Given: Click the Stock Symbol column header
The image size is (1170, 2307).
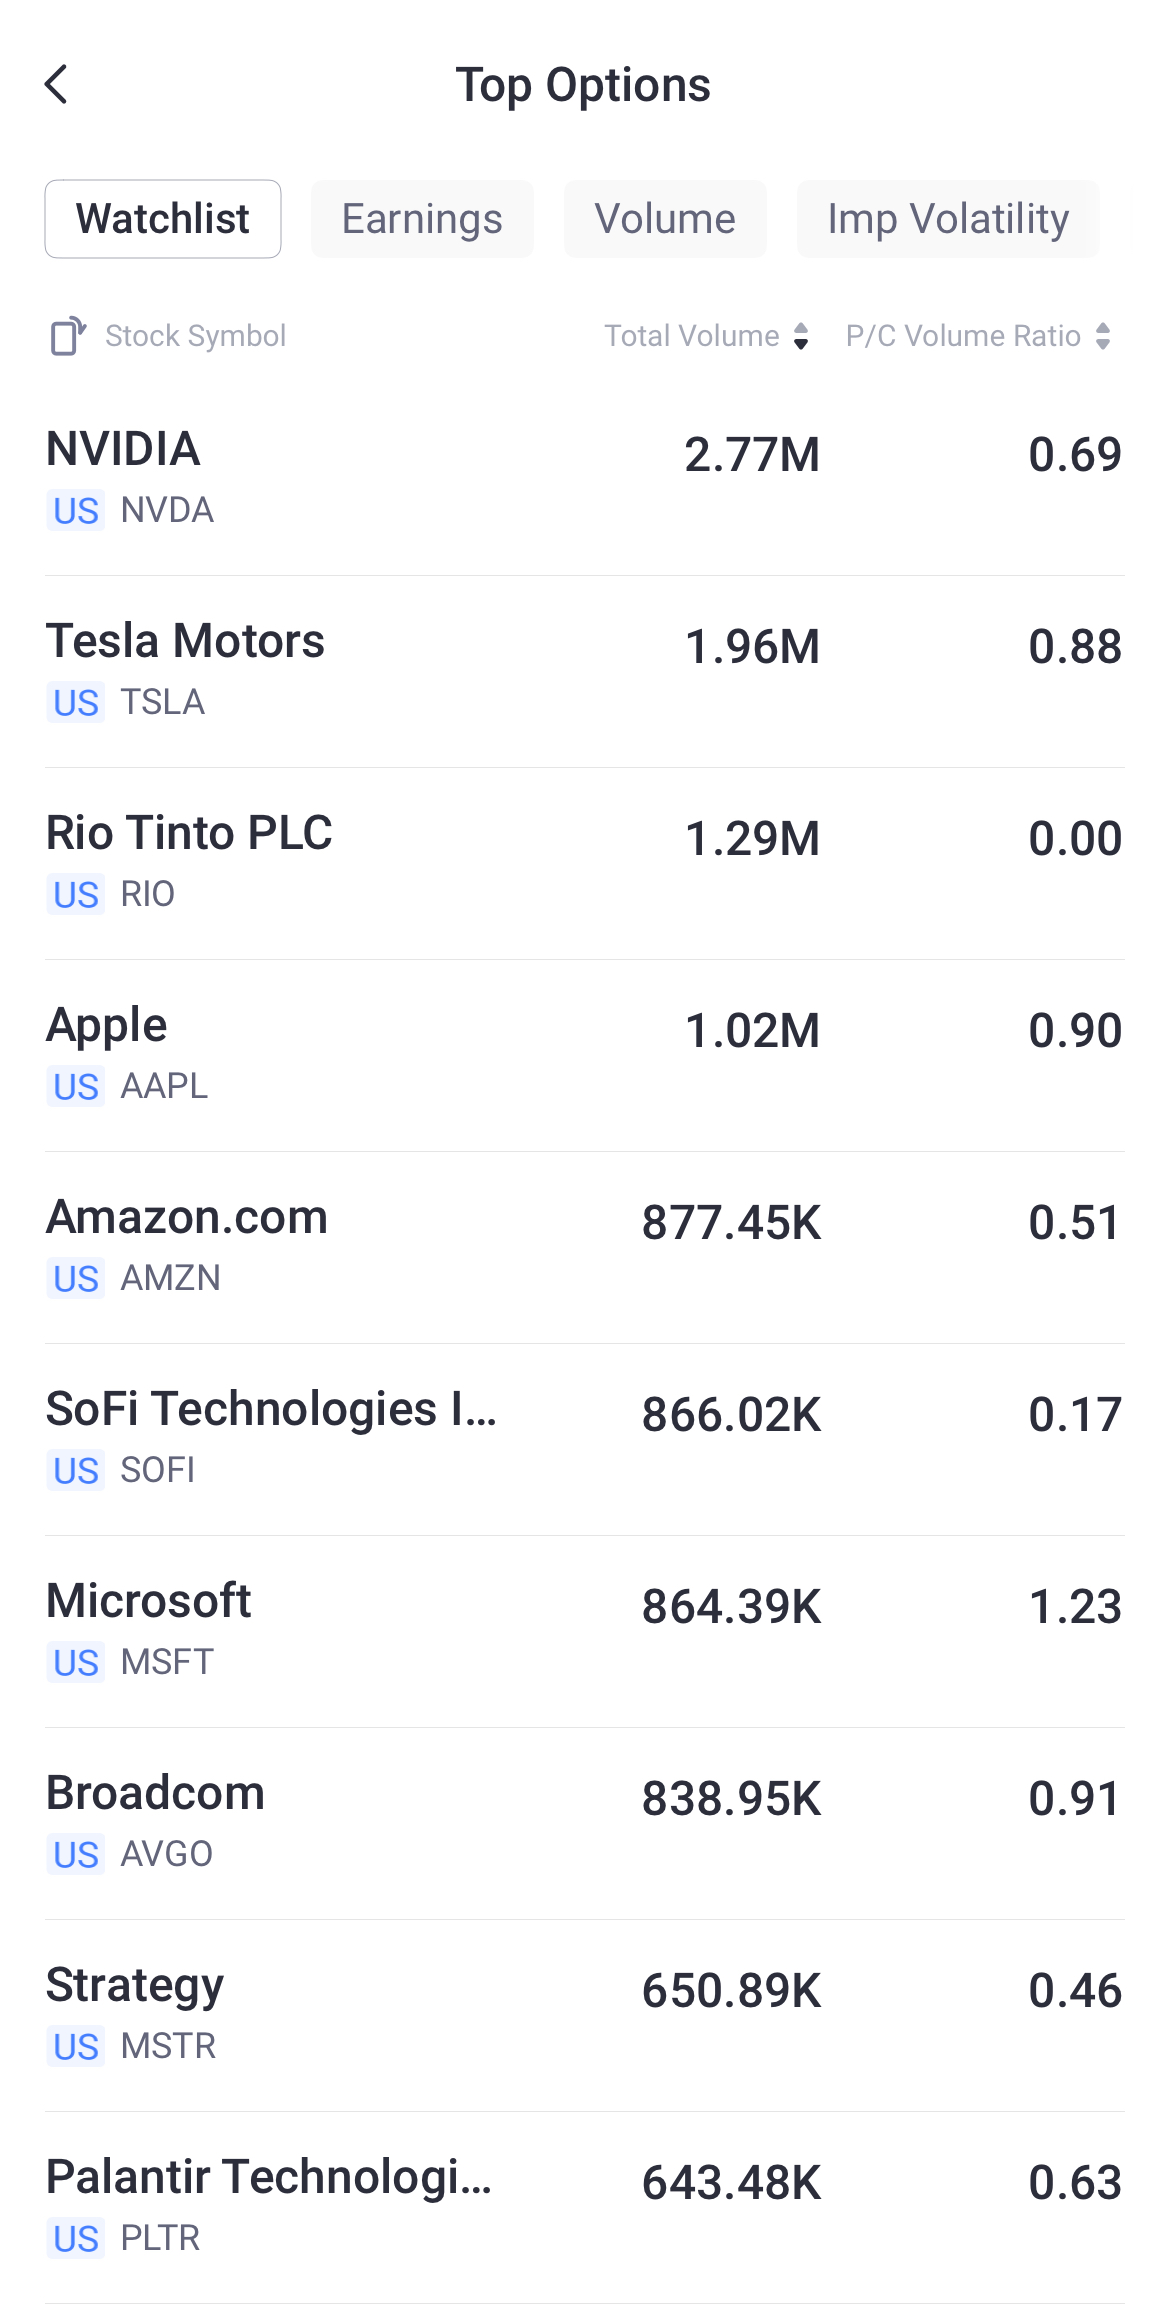Looking at the screenshot, I should [x=196, y=336].
